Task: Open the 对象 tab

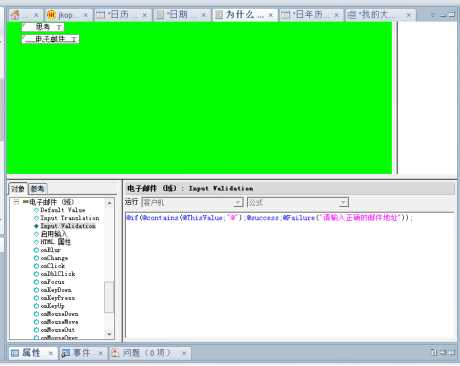Action: 18,189
